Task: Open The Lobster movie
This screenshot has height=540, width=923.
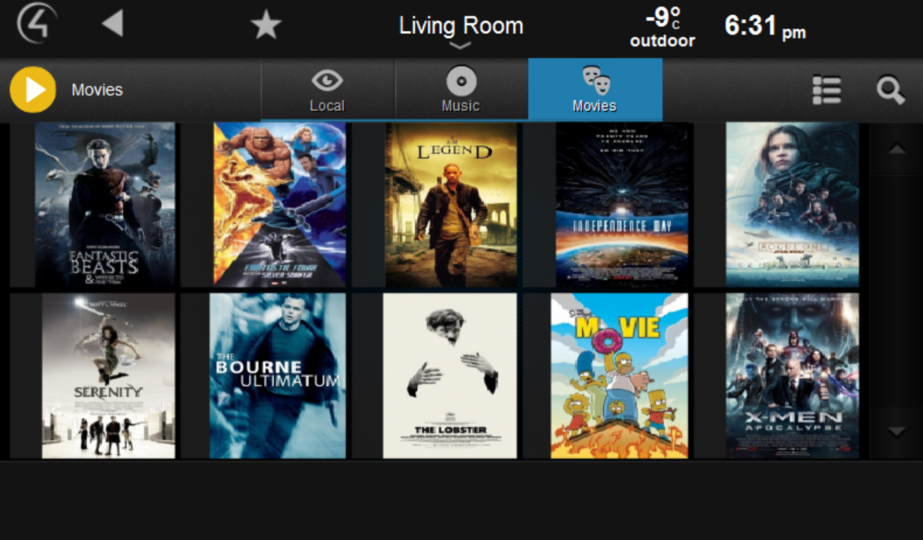Action: point(450,376)
